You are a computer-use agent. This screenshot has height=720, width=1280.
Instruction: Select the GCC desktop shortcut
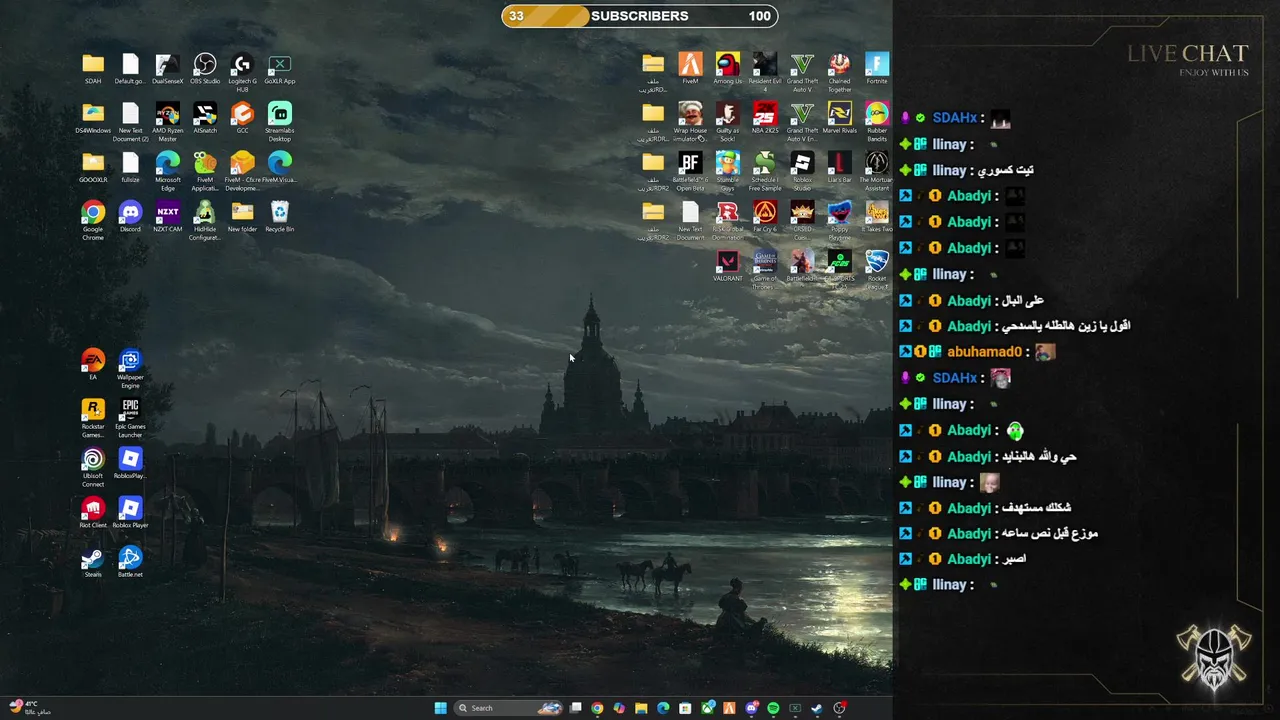242,118
